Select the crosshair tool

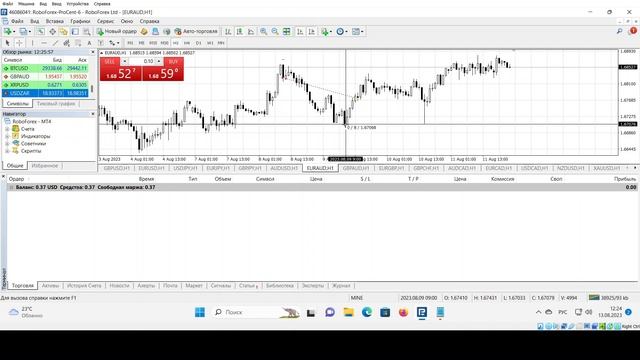[19, 43]
